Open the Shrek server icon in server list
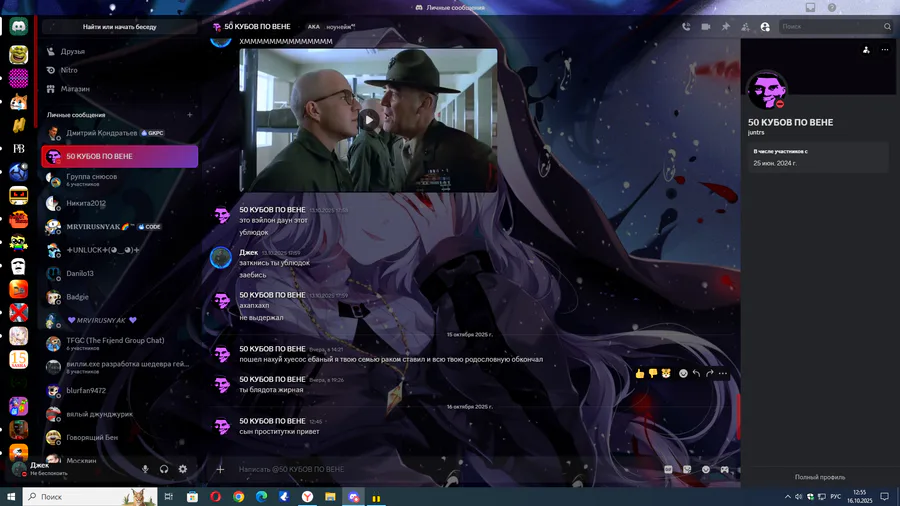This screenshot has height=506, width=900. pos(18,55)
